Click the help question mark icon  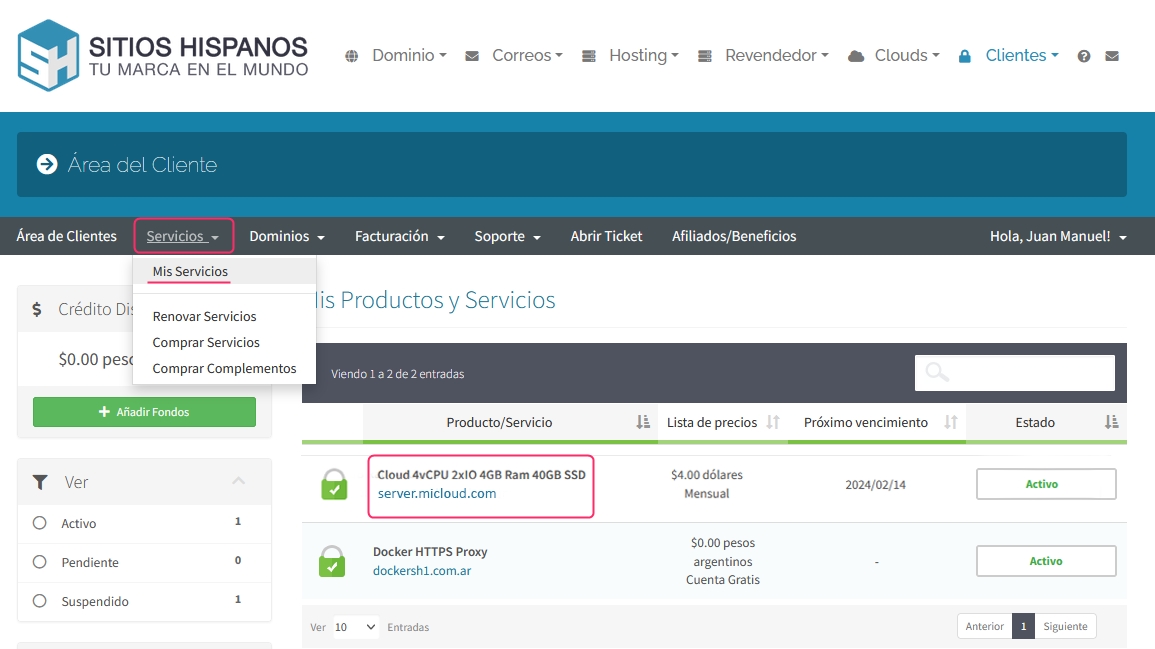click(x=1084, y=56)
